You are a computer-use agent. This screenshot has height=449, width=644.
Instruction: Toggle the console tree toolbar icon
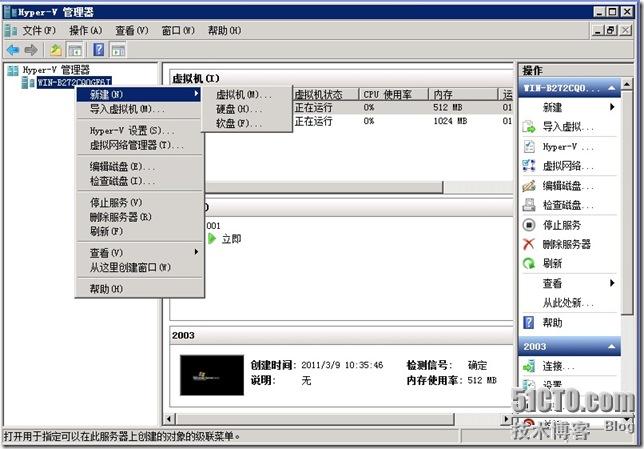click(x=75, y=50)
